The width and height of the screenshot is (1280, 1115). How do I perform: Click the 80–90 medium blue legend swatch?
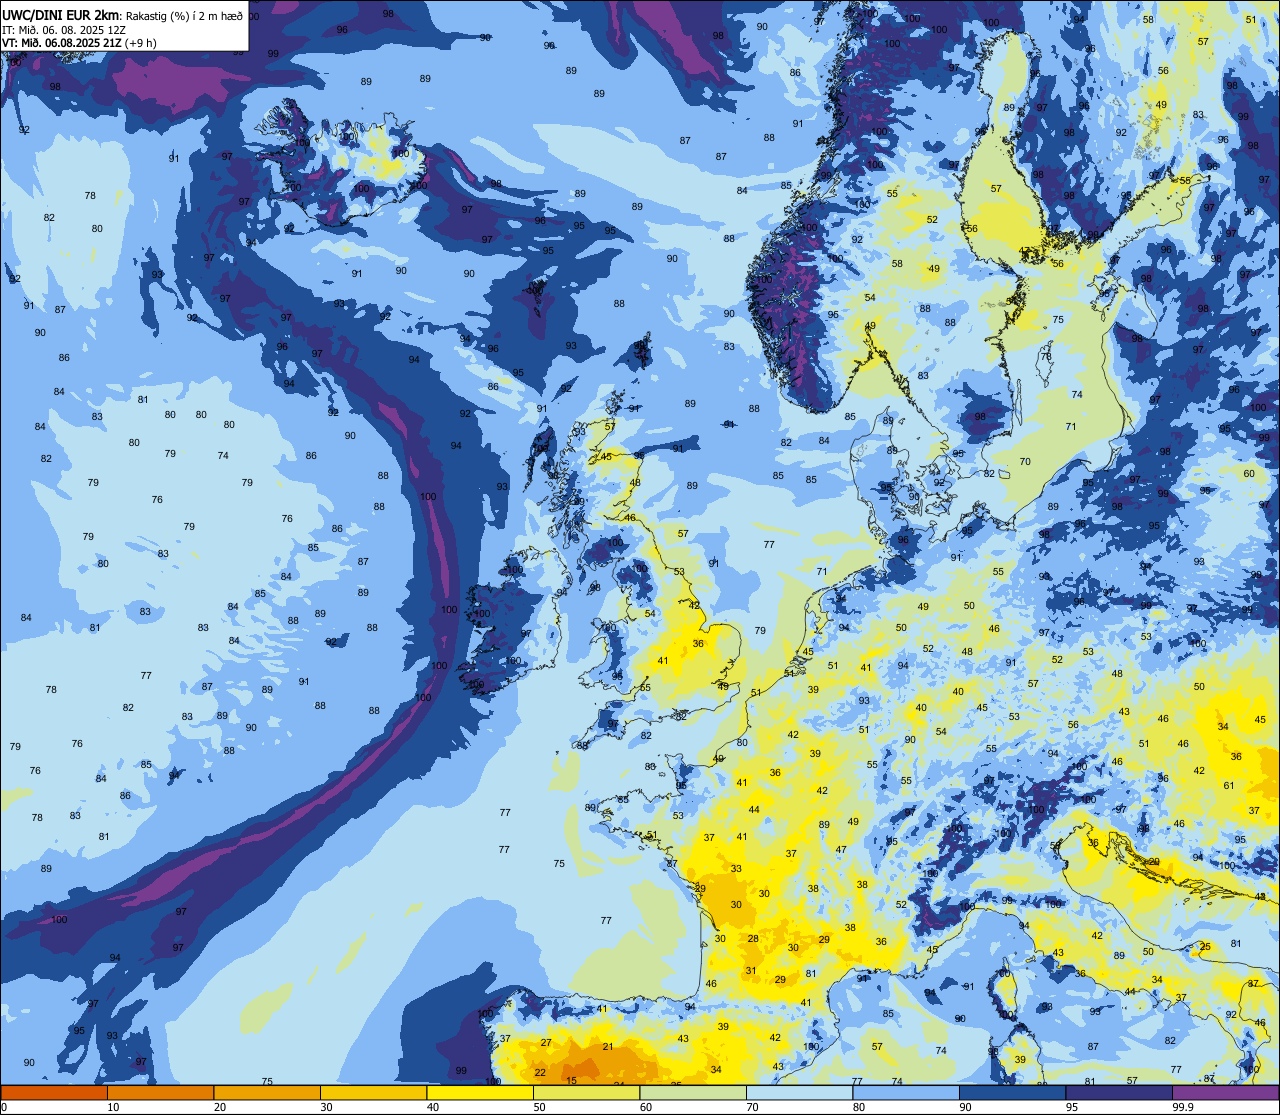(906, 1092)
